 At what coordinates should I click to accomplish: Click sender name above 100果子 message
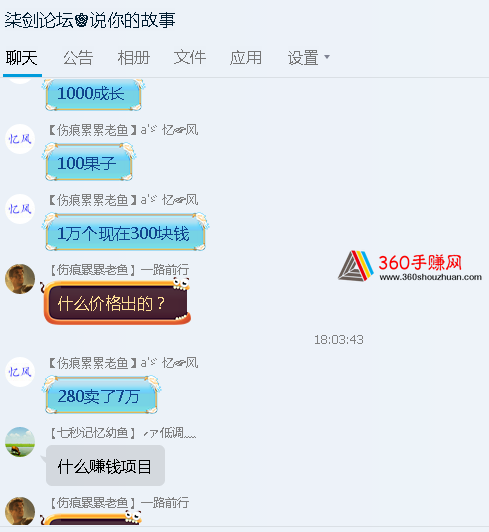tap(124, 130)
